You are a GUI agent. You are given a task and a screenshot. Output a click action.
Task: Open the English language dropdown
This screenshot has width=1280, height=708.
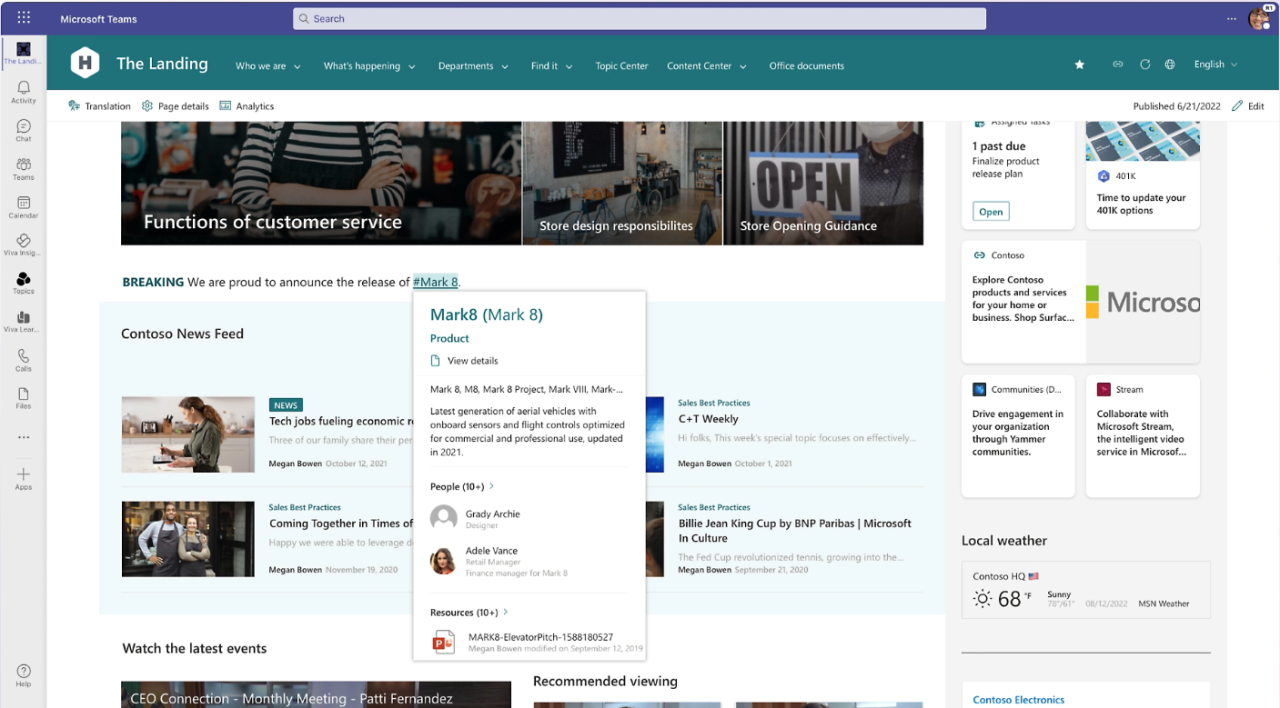[x=1214, y=64]
